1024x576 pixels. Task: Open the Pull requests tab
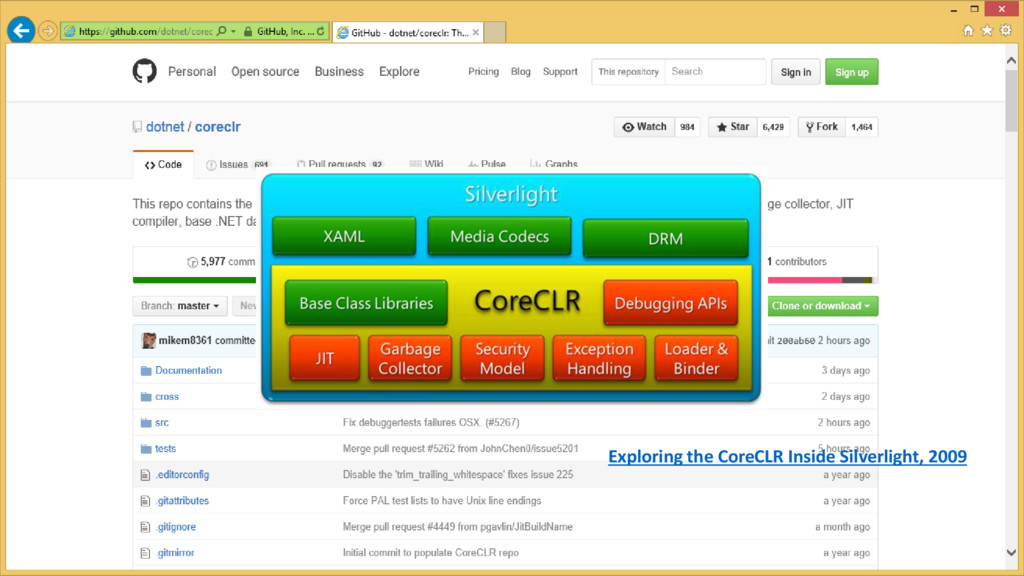tap(340, 165)
